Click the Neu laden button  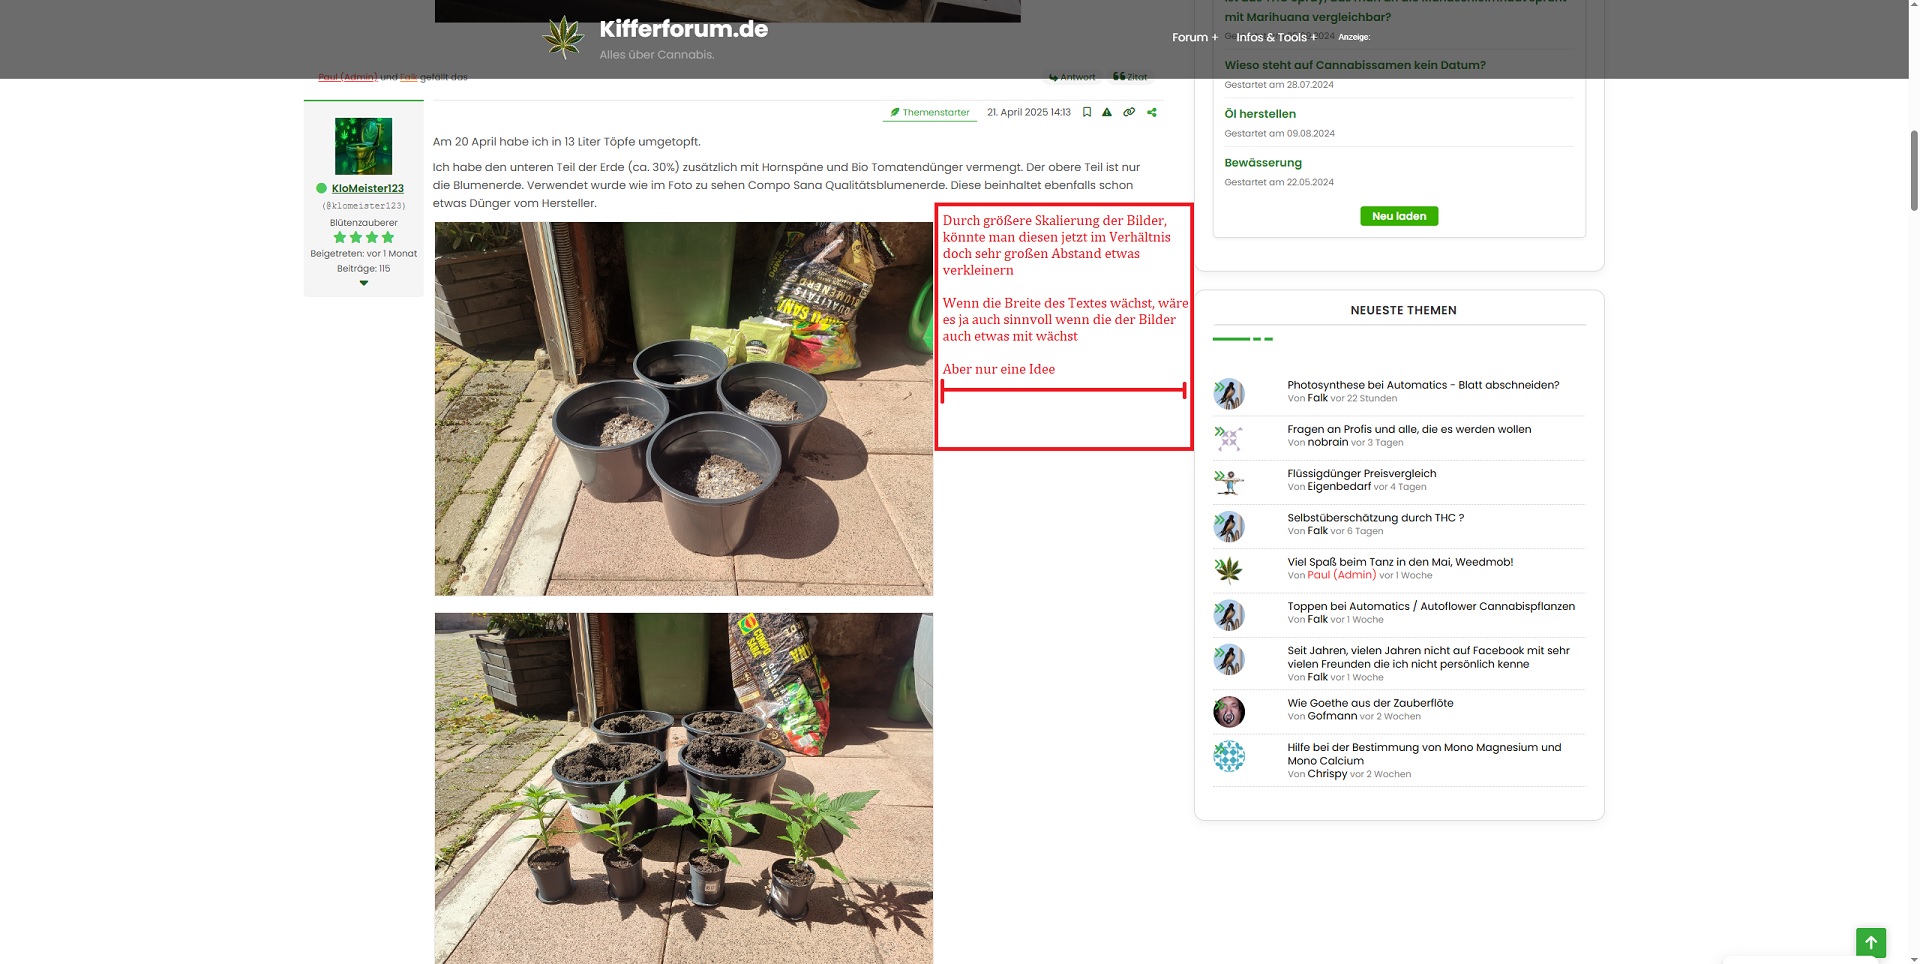(1399, 216)
